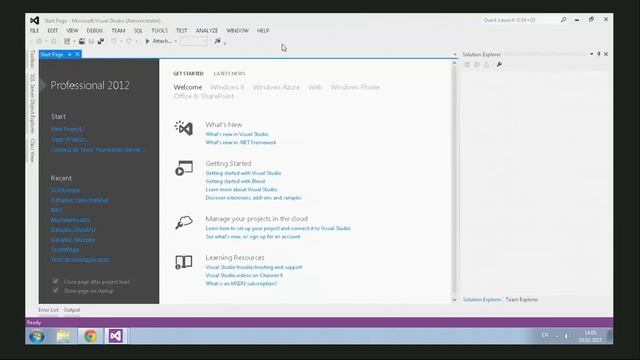Click the New Project... link
Screen dimensions: 640x360
coord(68,129)
